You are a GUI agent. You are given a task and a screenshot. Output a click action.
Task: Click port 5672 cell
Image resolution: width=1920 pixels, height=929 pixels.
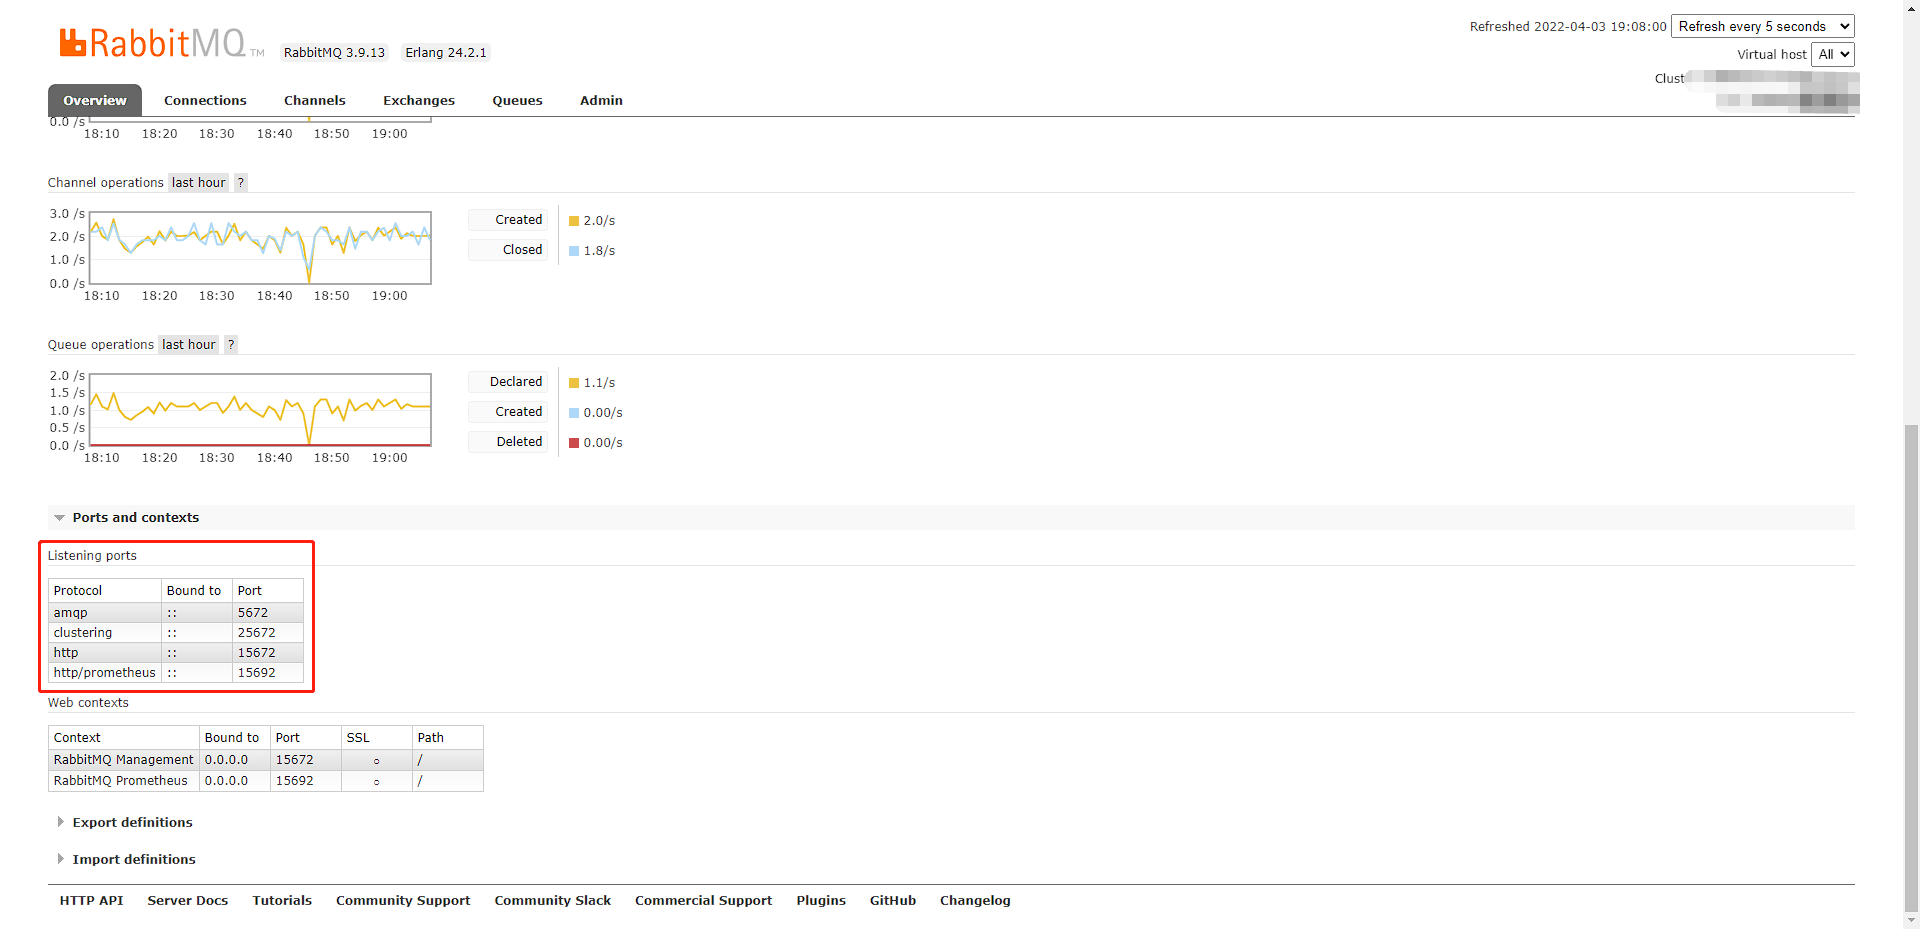pyautogui.click(x=267, y=612)
